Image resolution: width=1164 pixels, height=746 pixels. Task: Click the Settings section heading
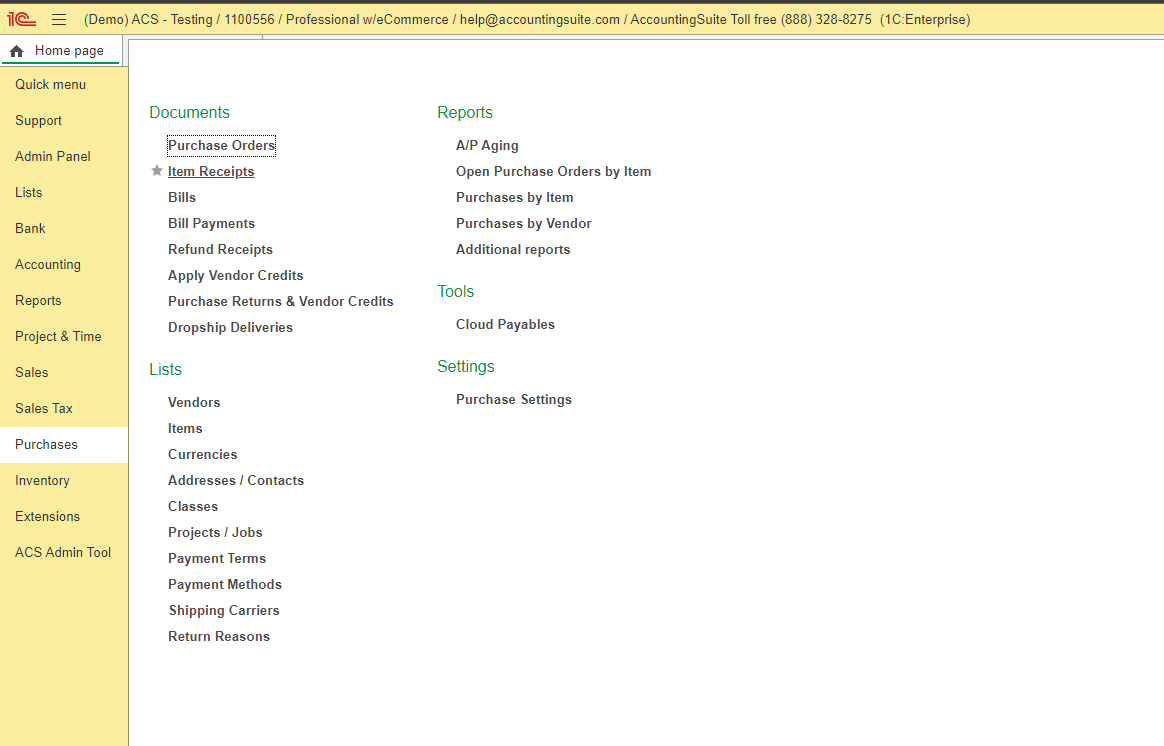click(465, 366)
